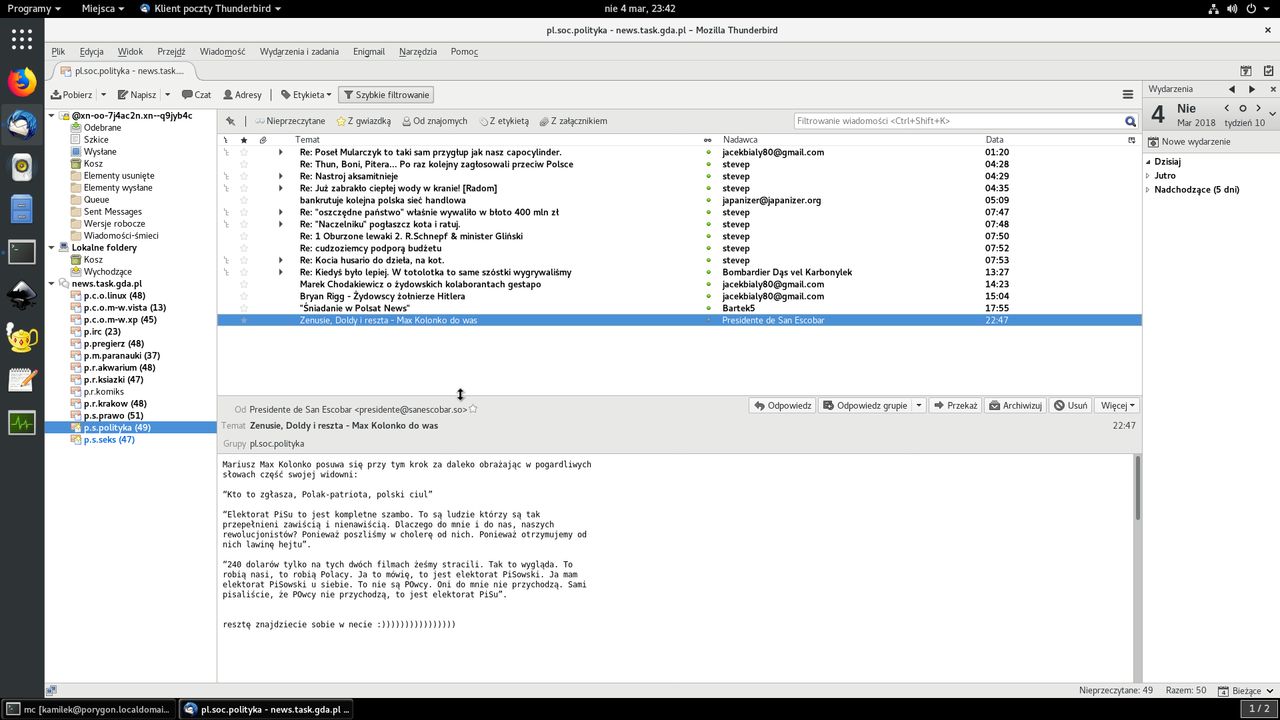Click the read status column header icon
1280x720 pixels.
708,140
